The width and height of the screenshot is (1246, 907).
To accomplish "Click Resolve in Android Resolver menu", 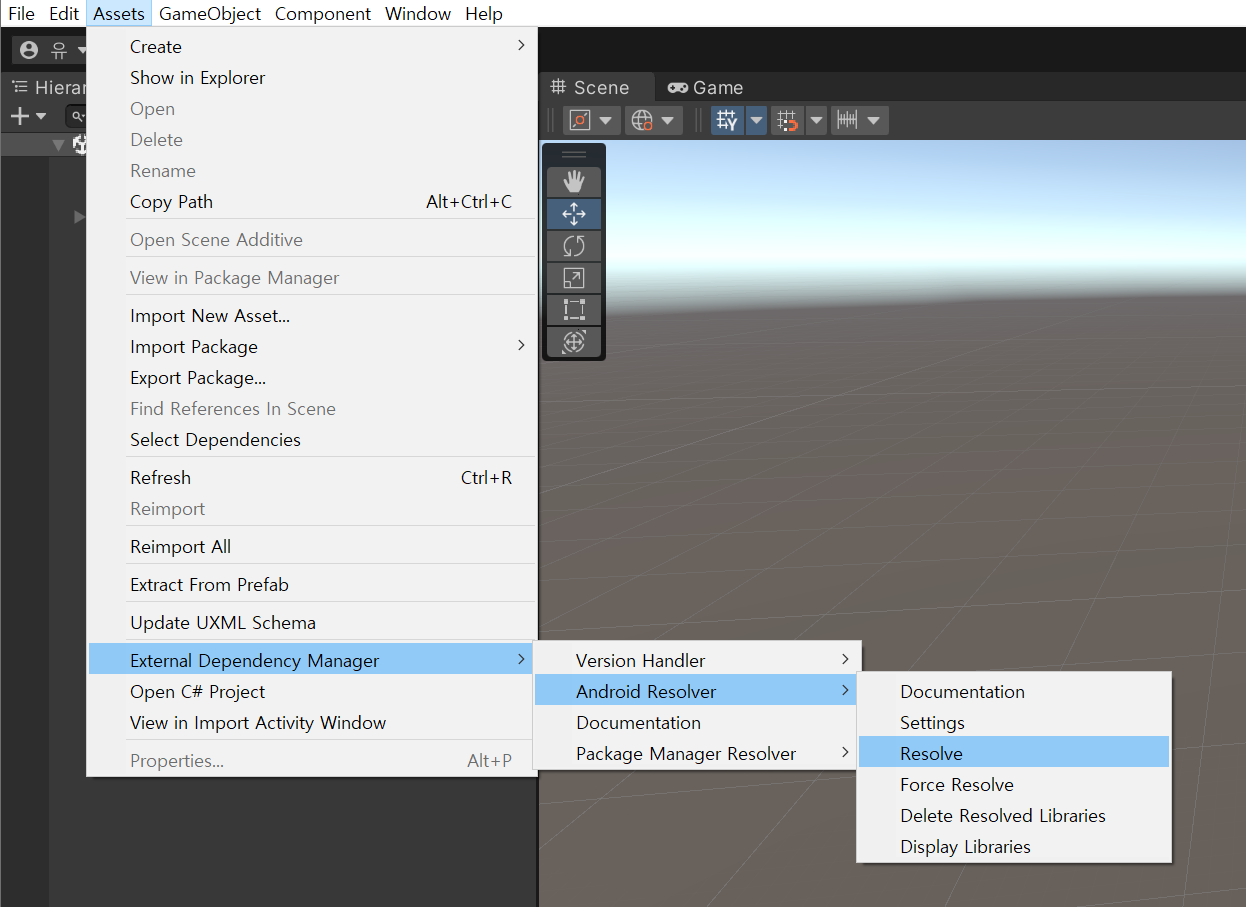I will click(1014, 754).
